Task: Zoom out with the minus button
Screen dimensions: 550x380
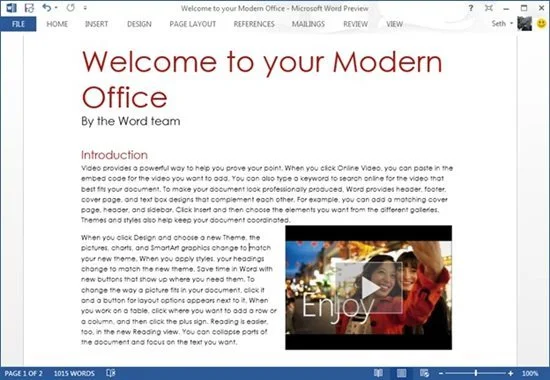Action: tap(441, 374)
